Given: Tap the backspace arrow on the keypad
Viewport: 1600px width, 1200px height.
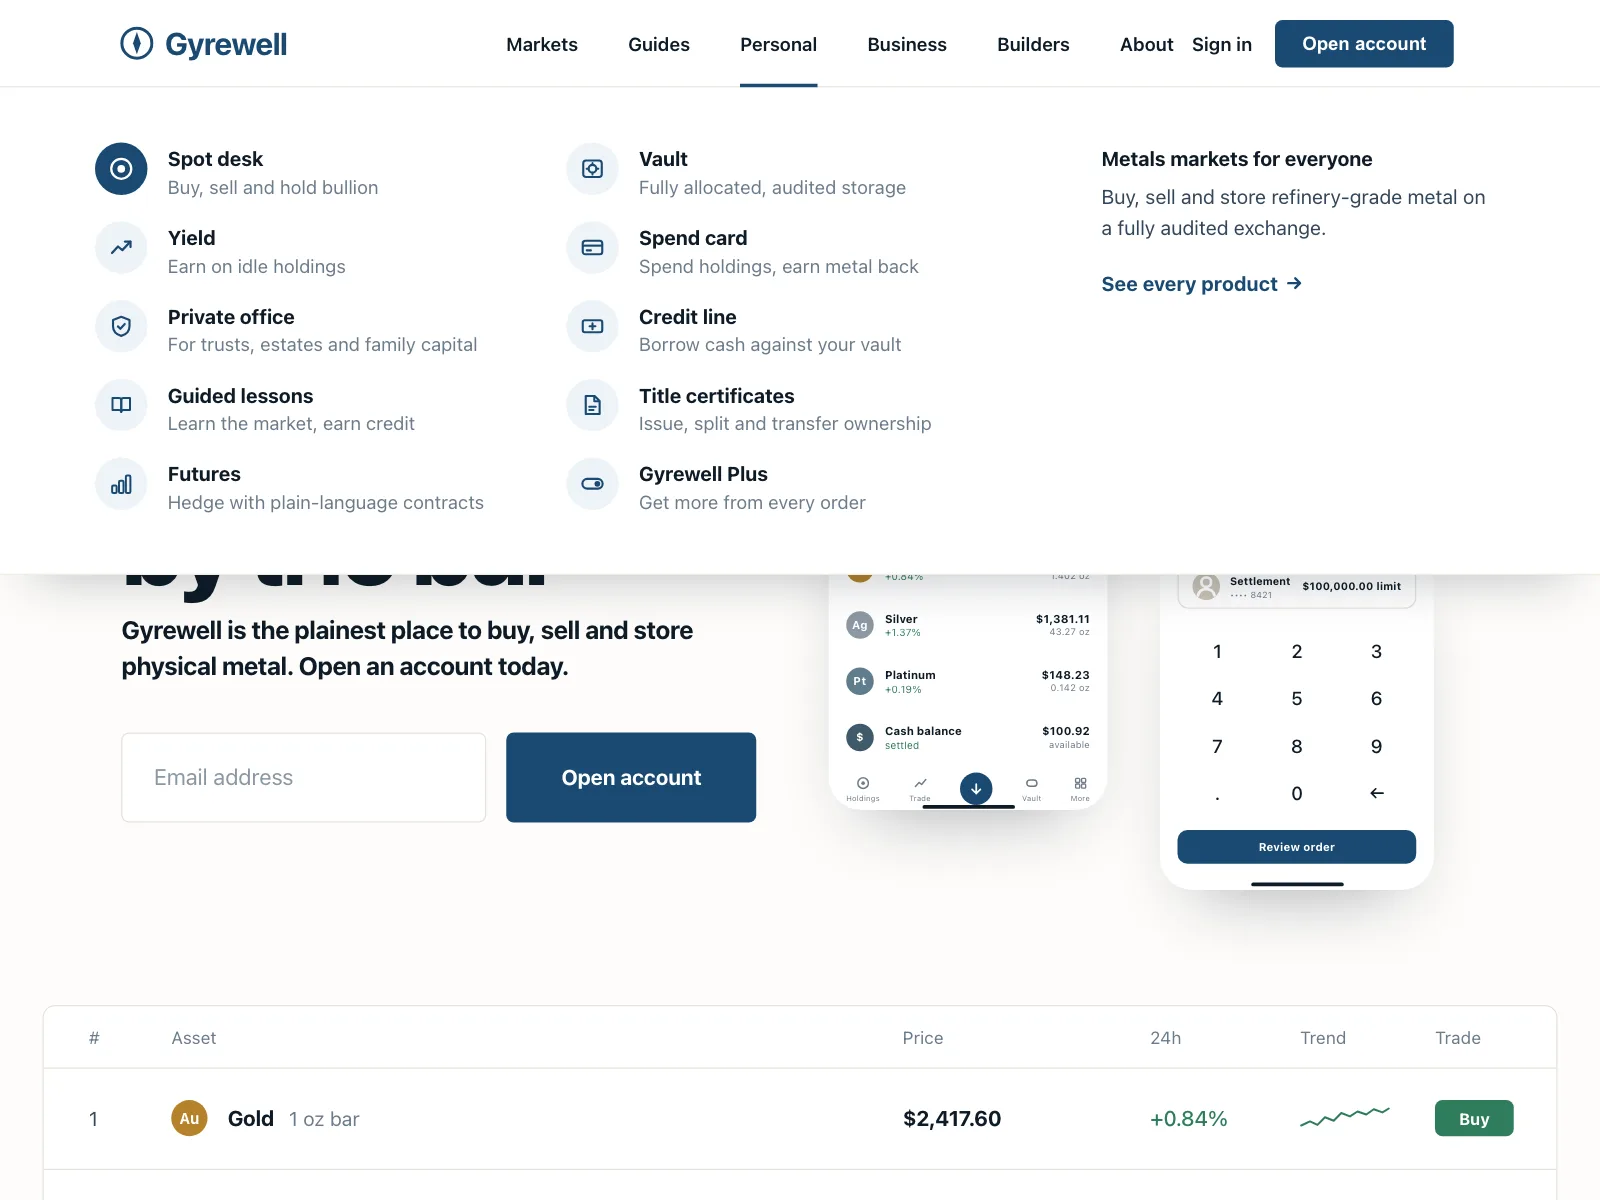Looking at the screenshot, I should coord(1377,793).
